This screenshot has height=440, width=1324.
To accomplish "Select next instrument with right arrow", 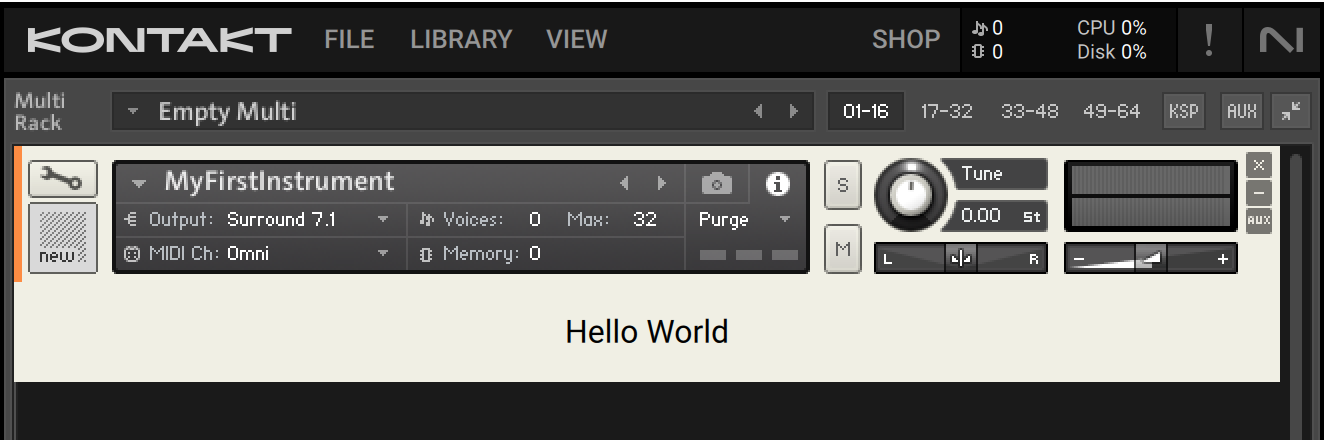I will (x=661, y=183).
